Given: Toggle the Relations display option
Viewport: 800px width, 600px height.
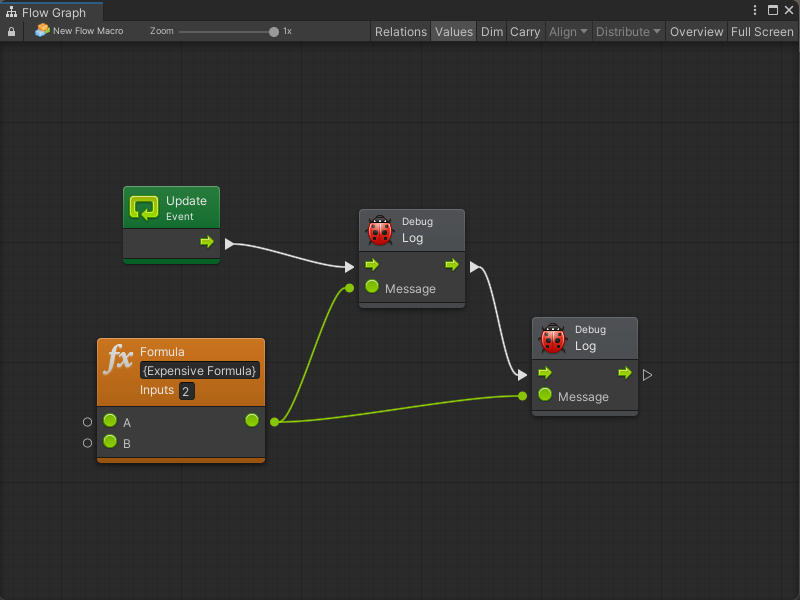Looking at the screenshot, I should click(x=400, y=32).
